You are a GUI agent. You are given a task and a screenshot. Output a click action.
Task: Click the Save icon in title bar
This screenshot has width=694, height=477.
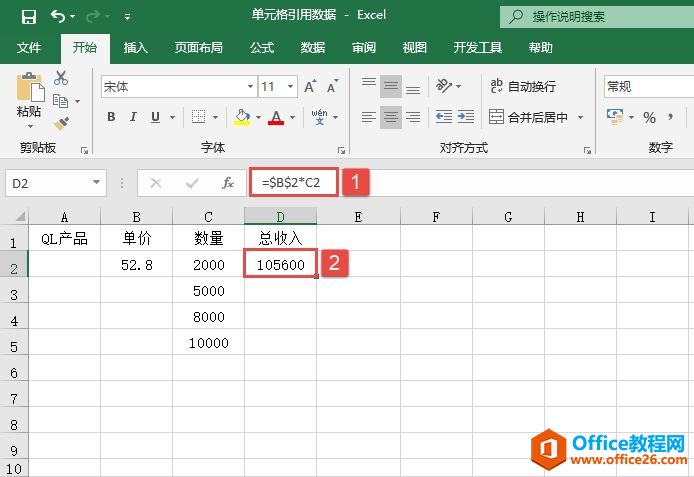[x=28, y=17]
